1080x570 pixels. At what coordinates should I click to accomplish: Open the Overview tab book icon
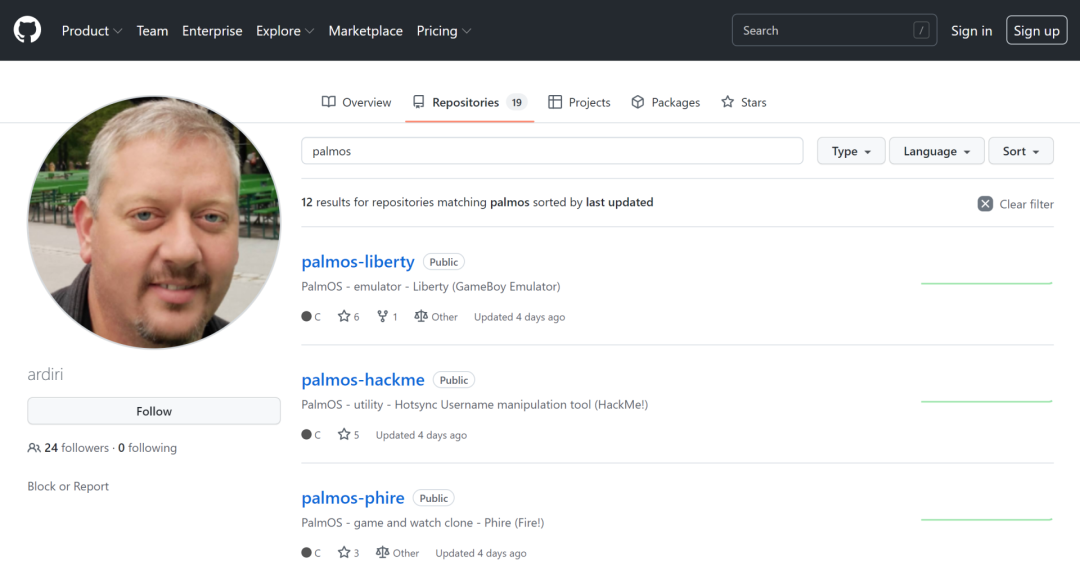click(329, 102)
